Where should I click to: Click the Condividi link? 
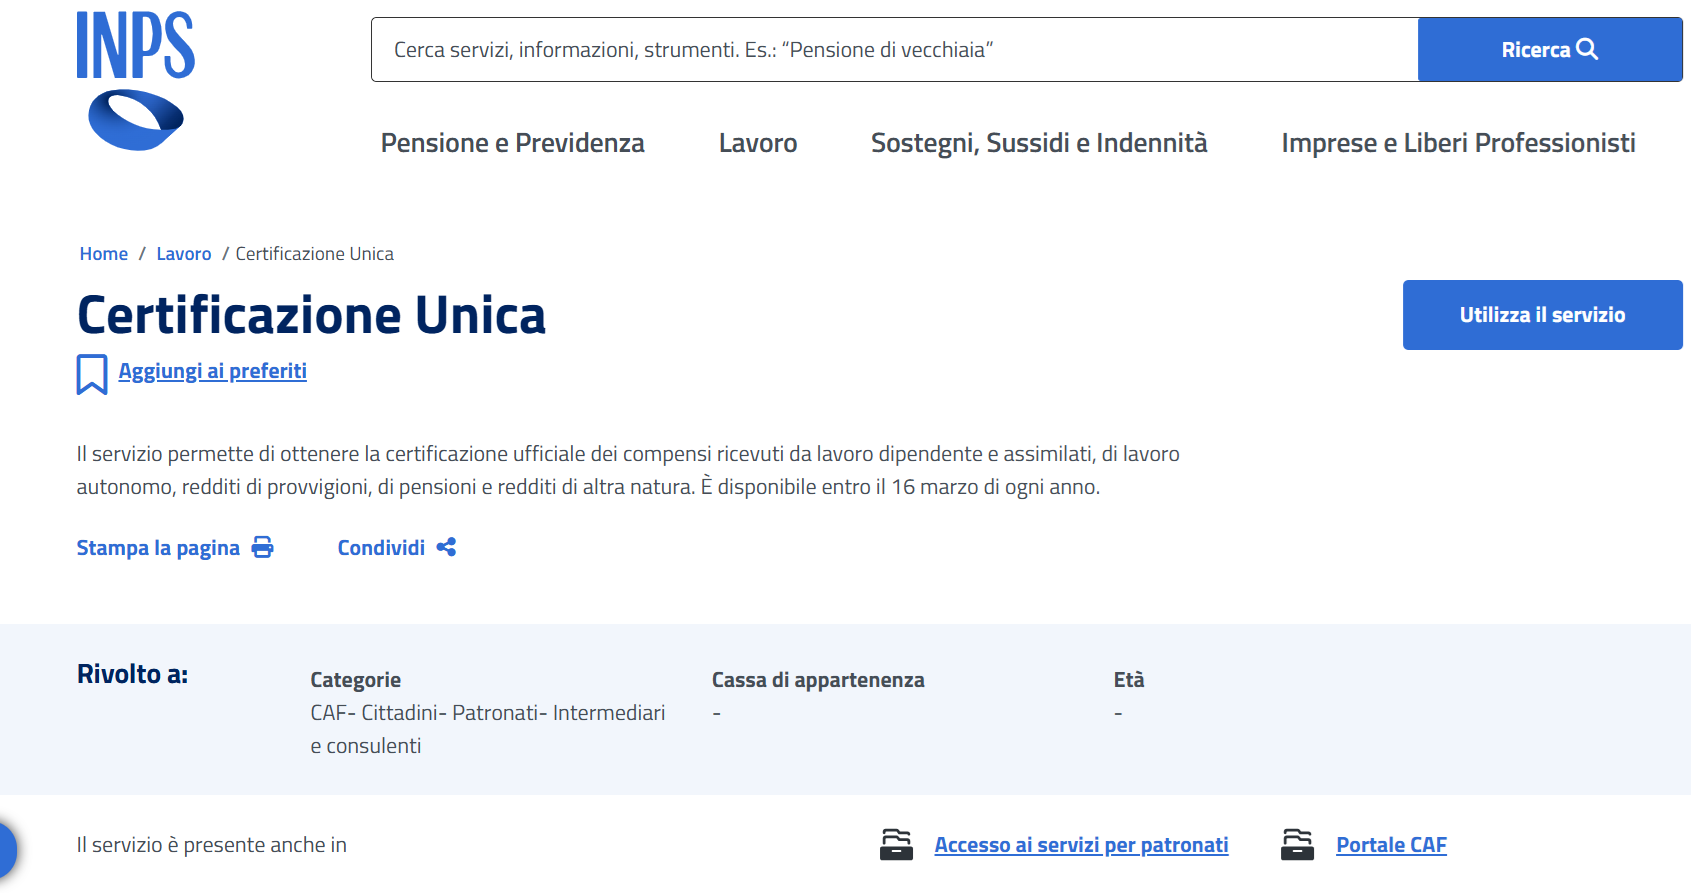pyautogui.click(x=381, y=548)
